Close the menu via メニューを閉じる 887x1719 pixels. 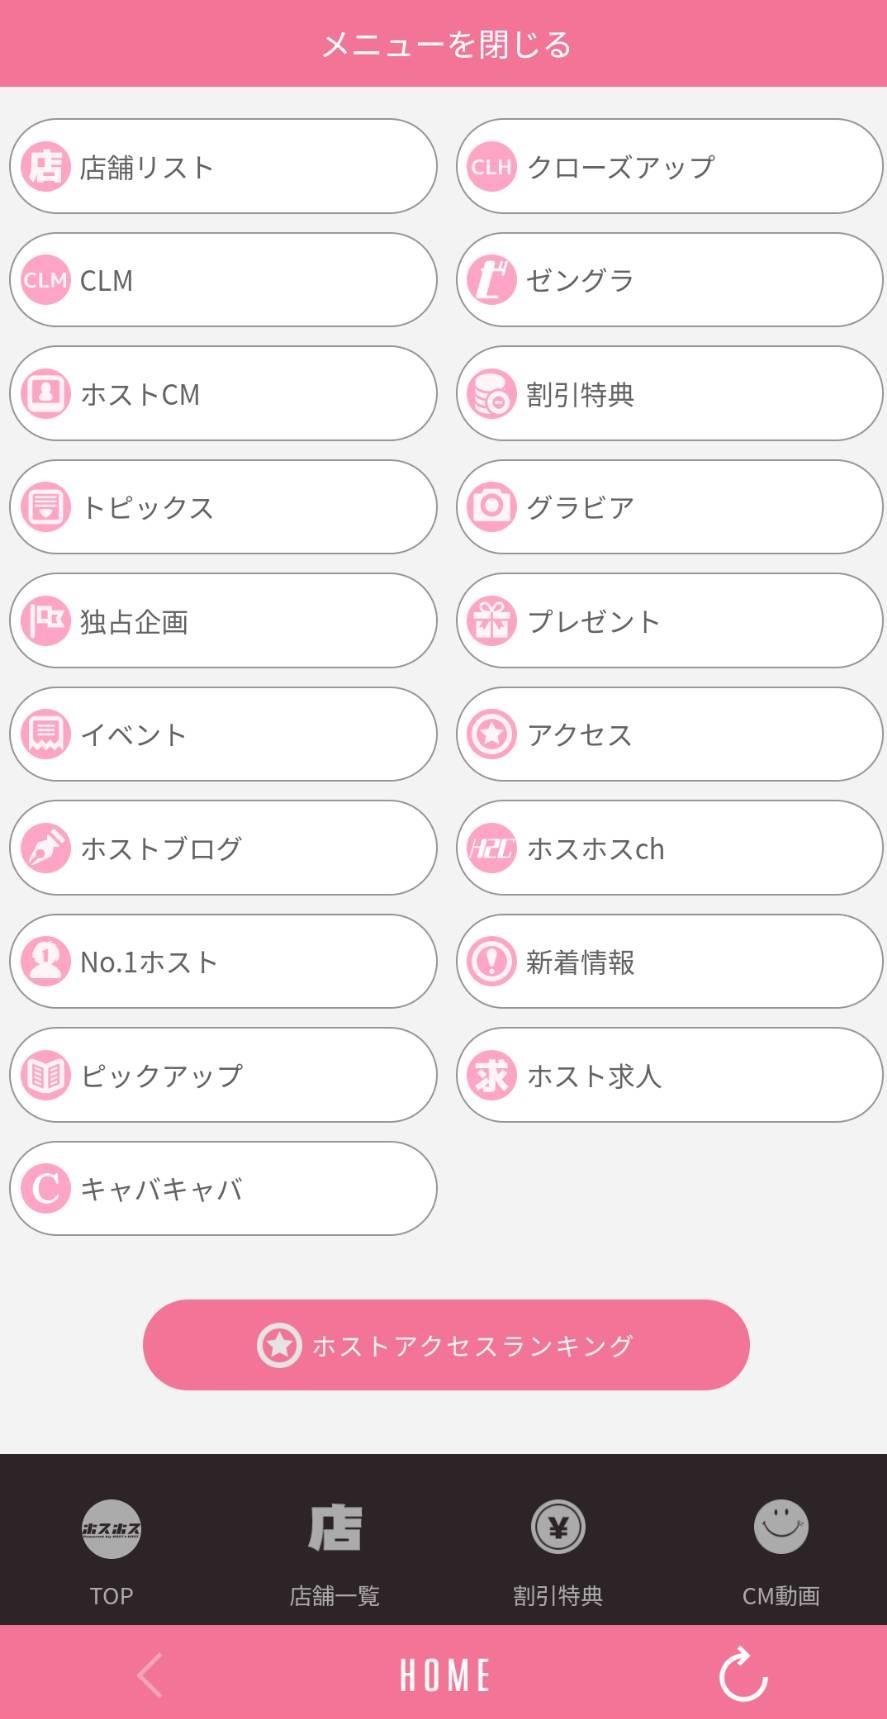444,44
